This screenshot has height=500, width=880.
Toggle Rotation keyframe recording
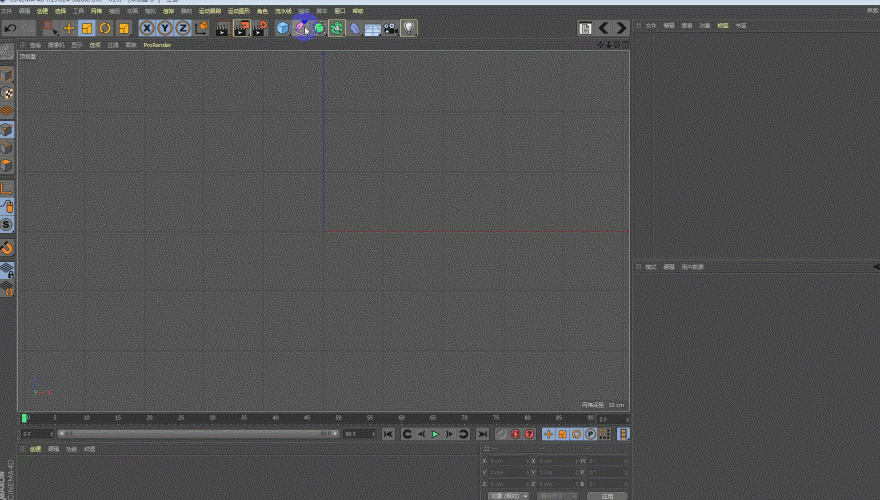click(576, 434)
